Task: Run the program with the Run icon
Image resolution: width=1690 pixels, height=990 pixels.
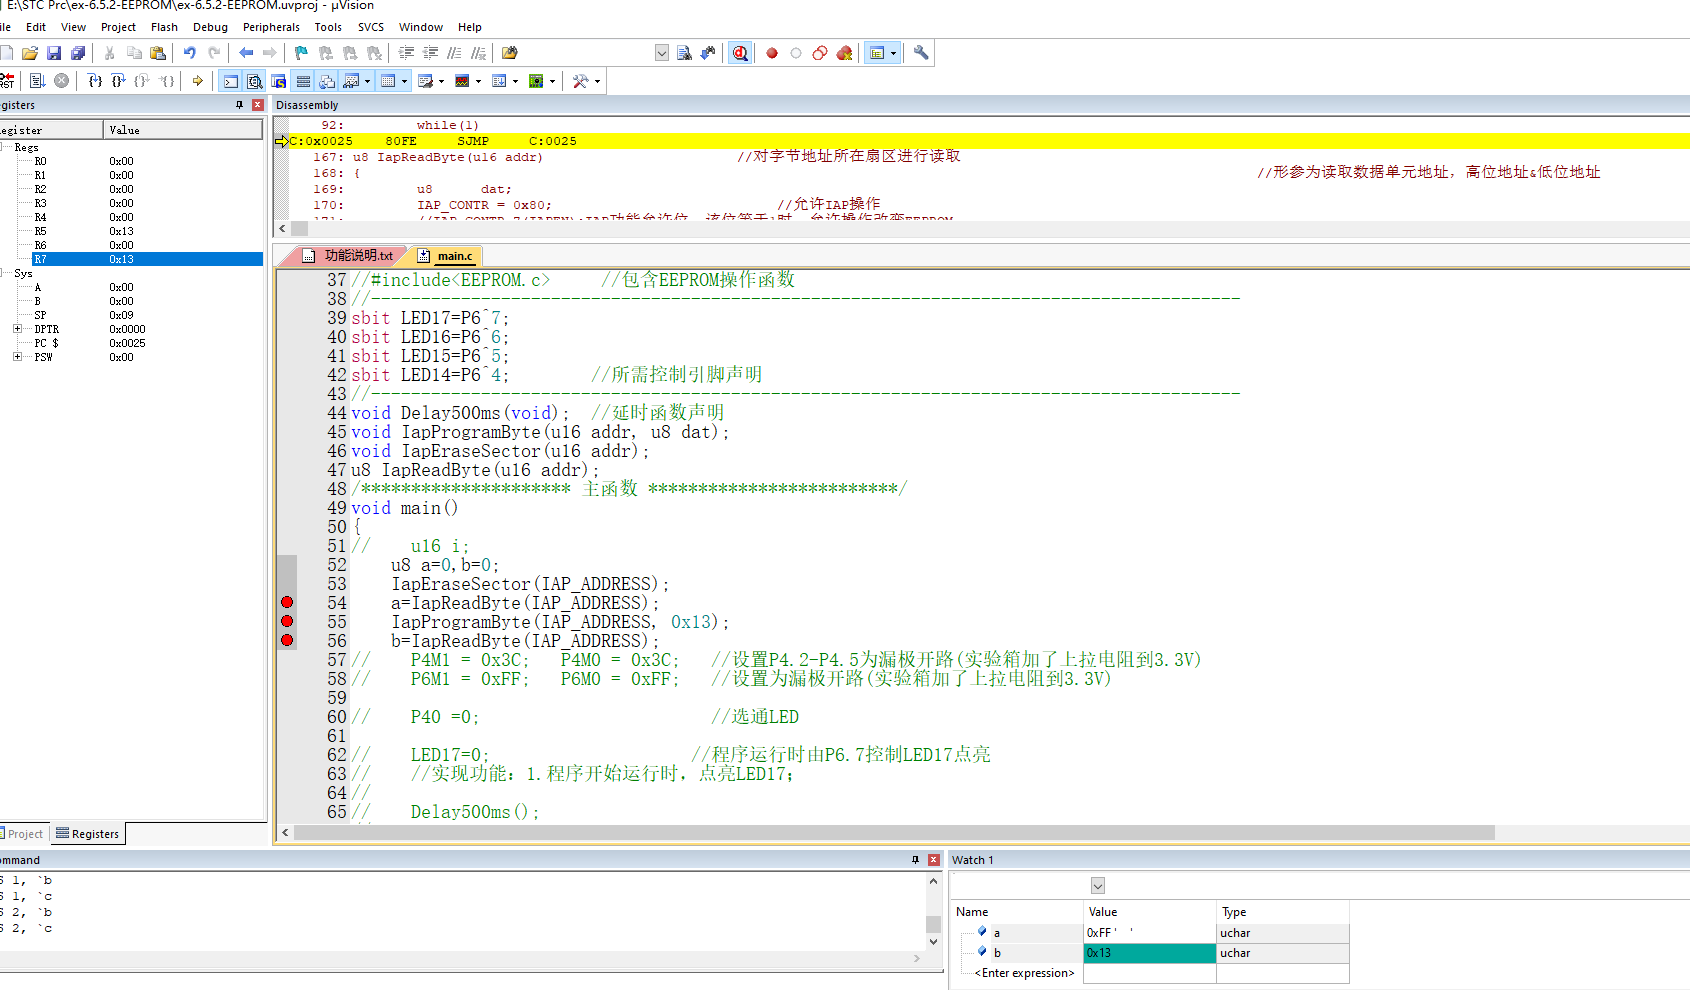Action: point(37,81)
